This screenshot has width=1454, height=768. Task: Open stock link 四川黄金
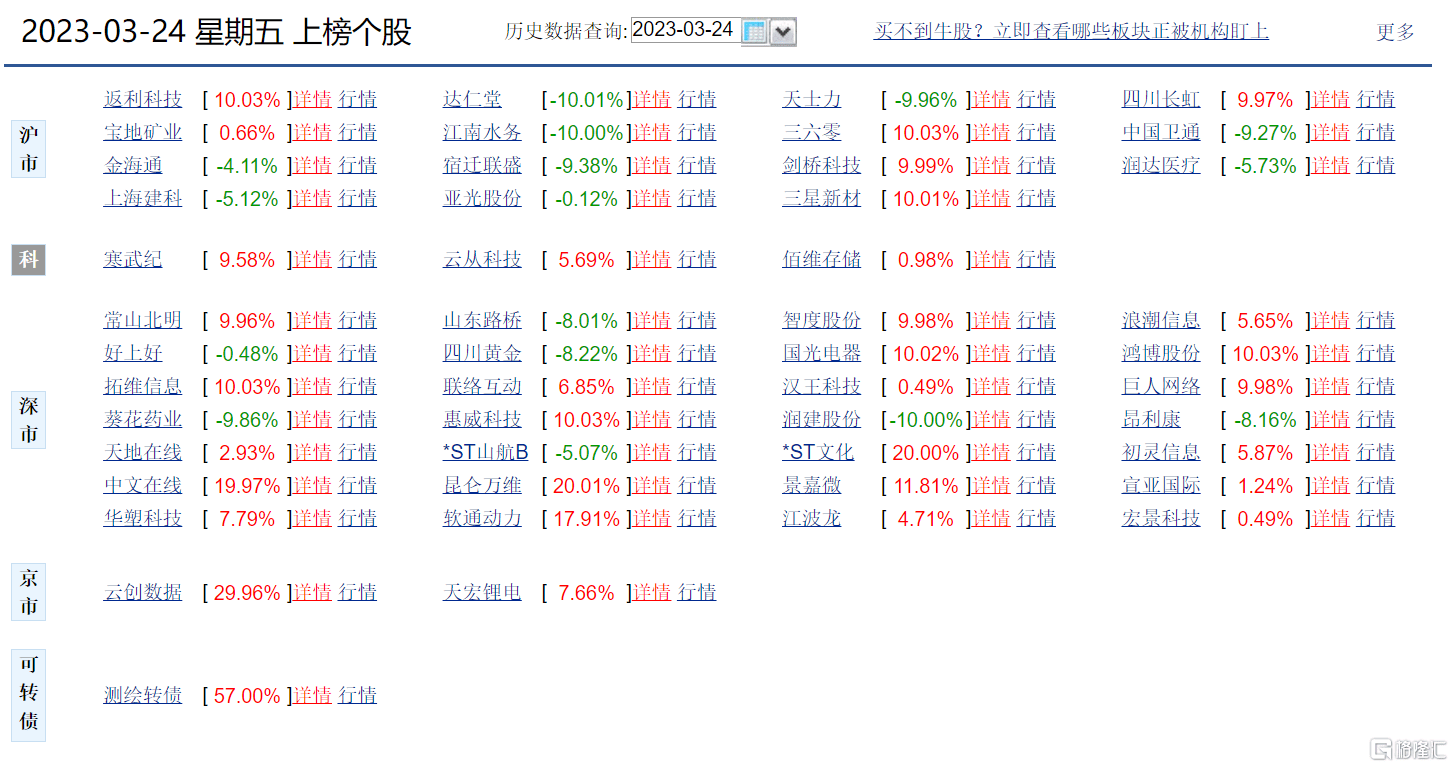point(482,354)
